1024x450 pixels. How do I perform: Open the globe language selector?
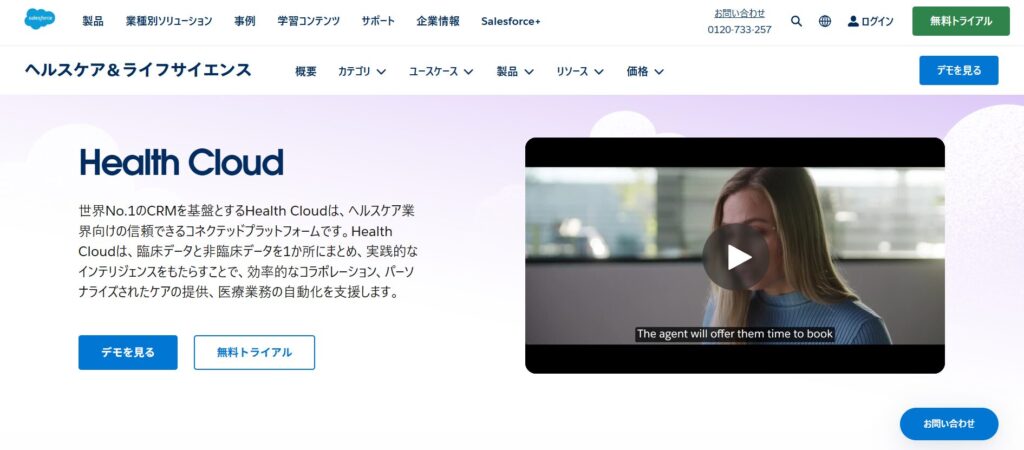point(825,21)
